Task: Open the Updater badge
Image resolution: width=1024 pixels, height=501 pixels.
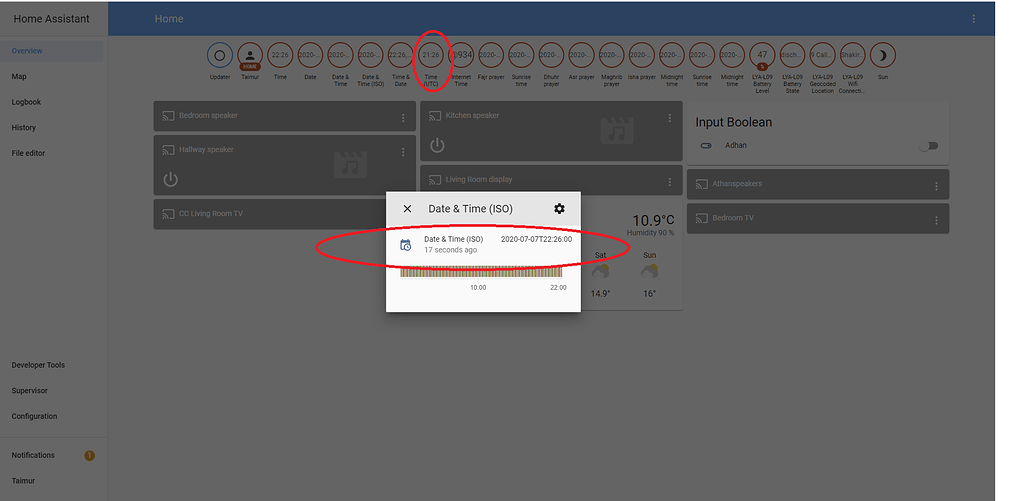Action: [x=220, y=56]
